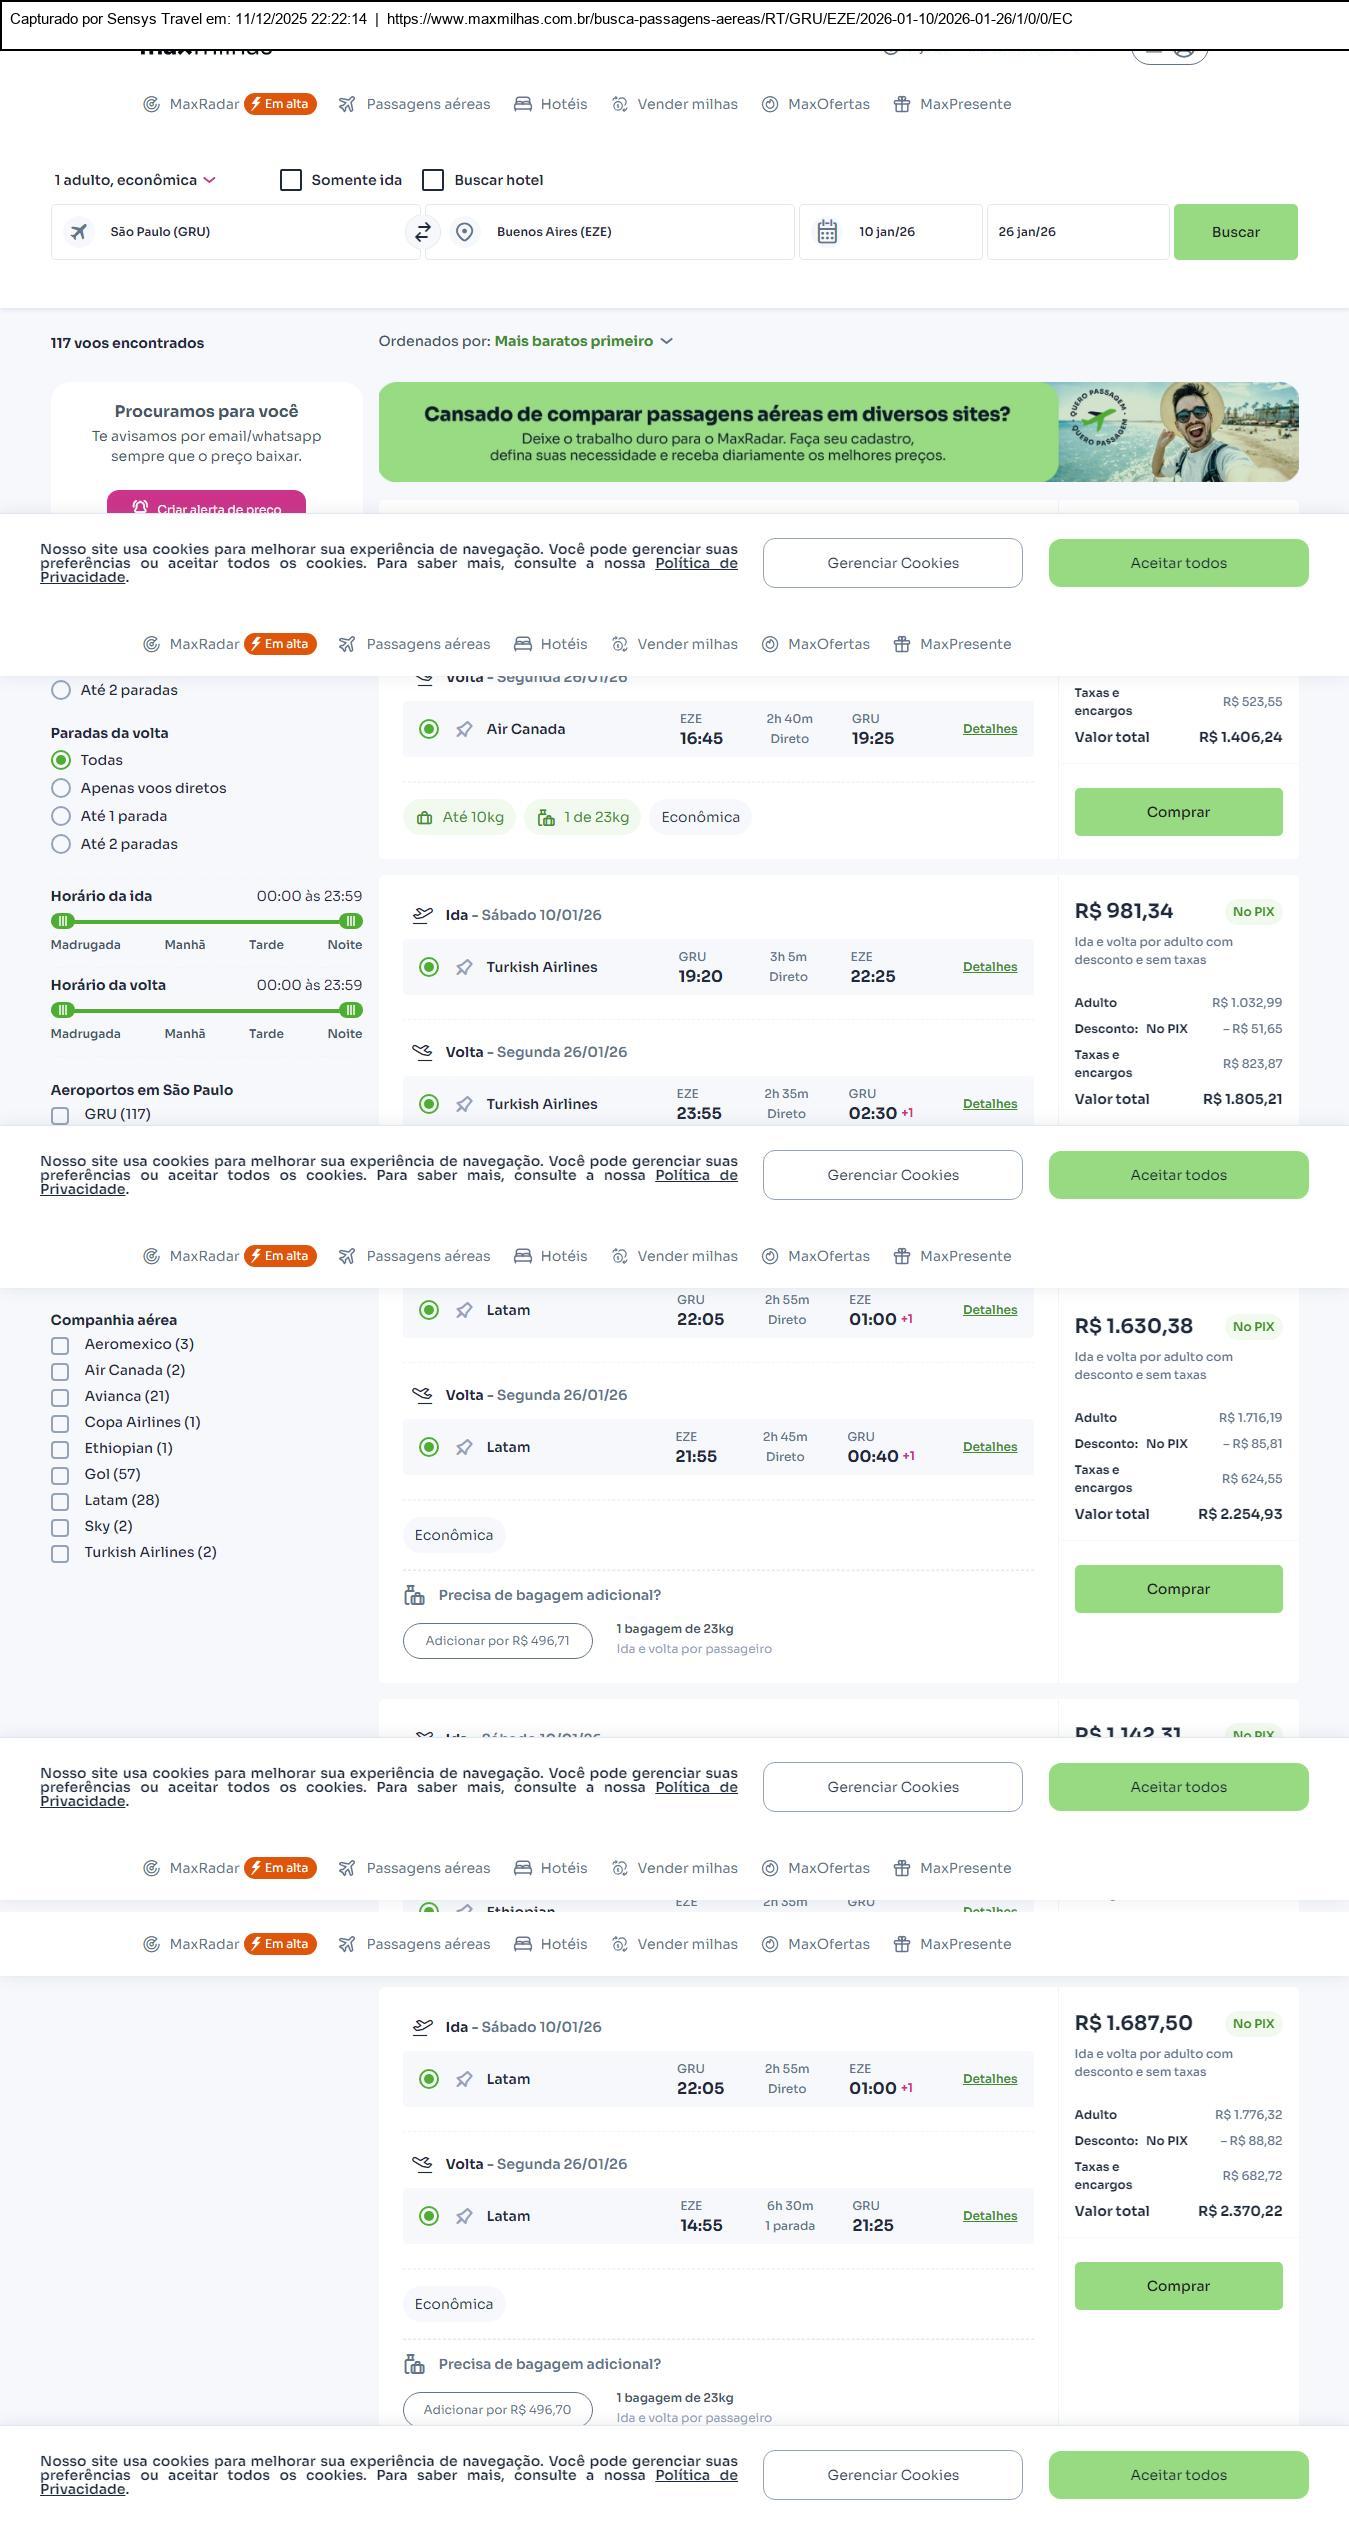This screenshot has width=1349, height=2524.
Task: Expand the 'Mais baratos primeiro' sort dropdown
Action: coord(584,342)
